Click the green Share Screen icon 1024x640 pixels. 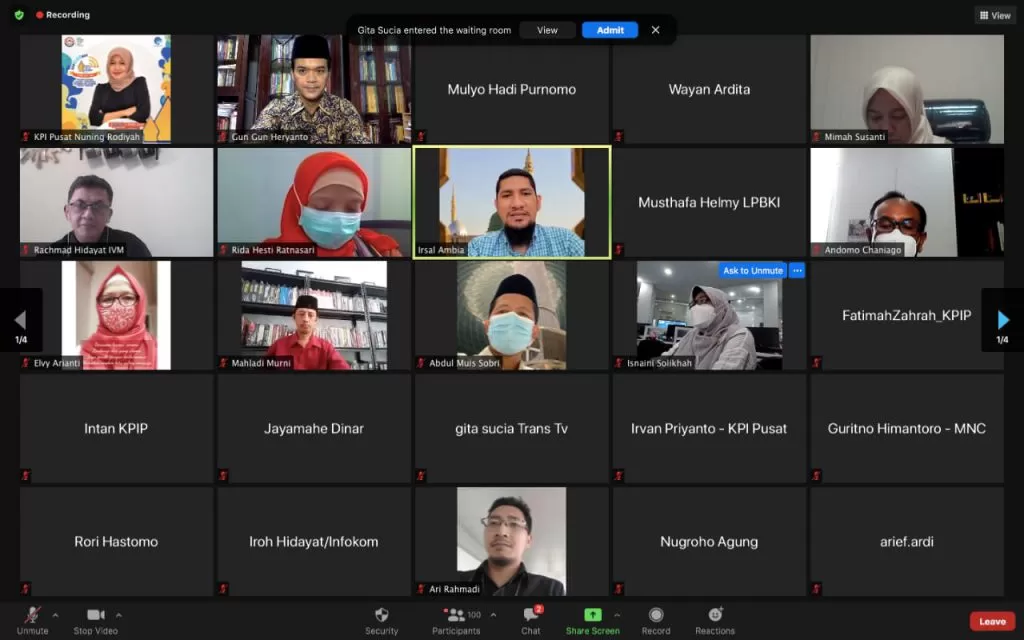592,615
